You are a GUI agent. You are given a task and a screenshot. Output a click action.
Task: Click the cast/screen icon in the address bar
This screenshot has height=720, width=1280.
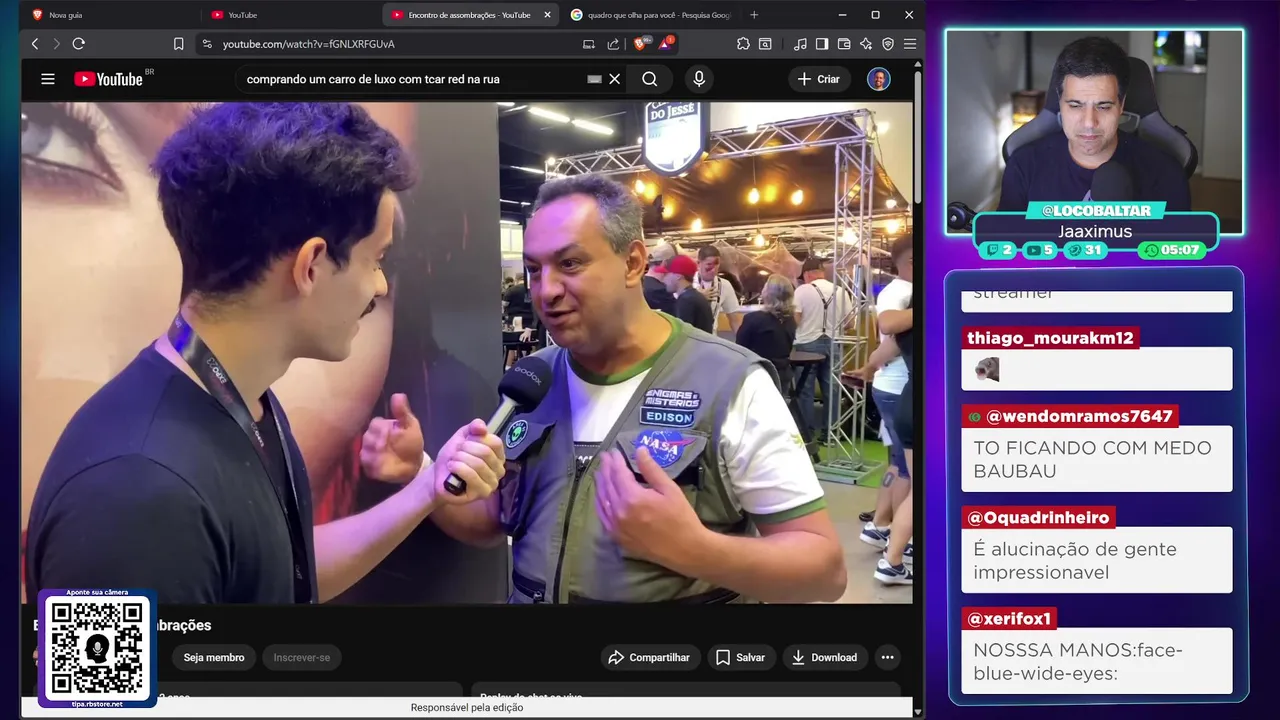click(x=589, y=44)
